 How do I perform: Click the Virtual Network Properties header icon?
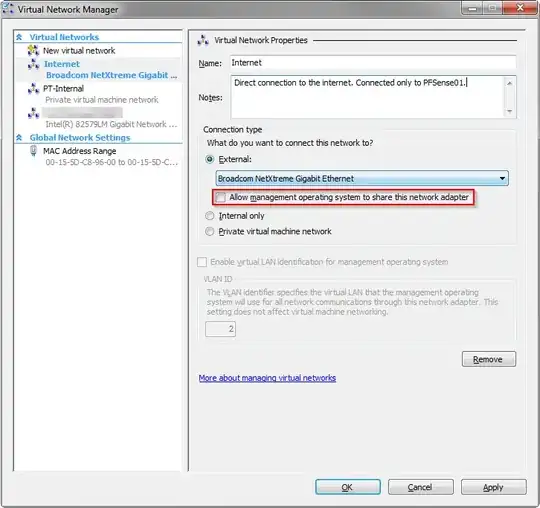click(203, 40)
